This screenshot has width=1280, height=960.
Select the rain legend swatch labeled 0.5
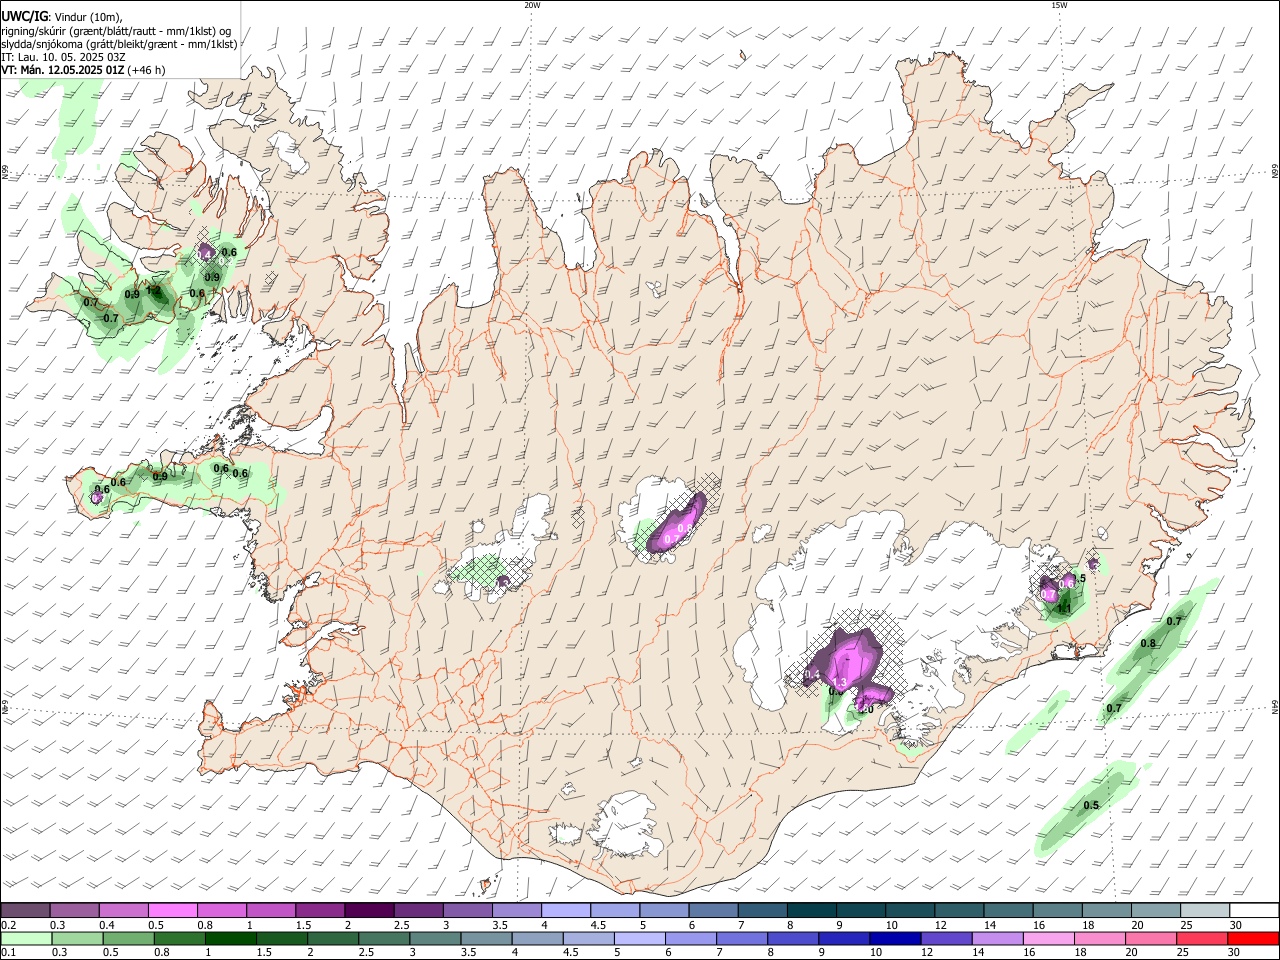[x=128, y=938]
